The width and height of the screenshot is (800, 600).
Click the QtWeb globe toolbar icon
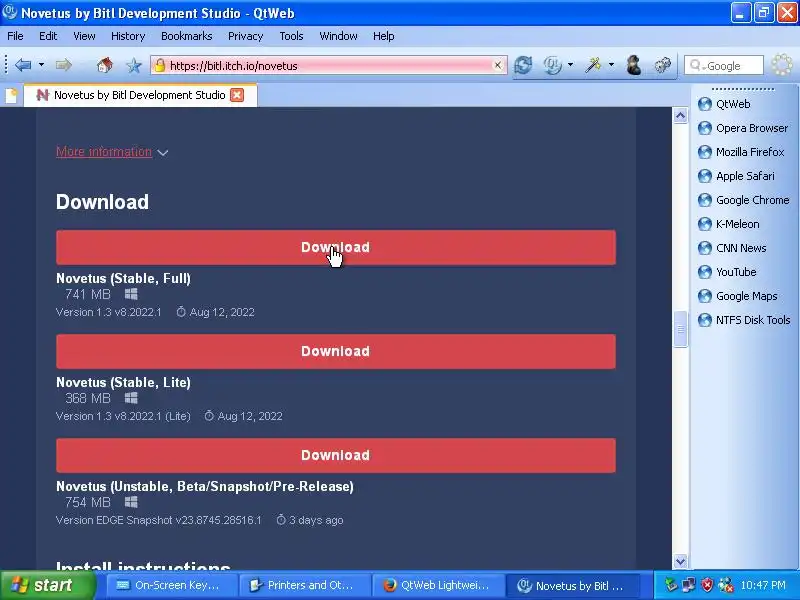552,65
